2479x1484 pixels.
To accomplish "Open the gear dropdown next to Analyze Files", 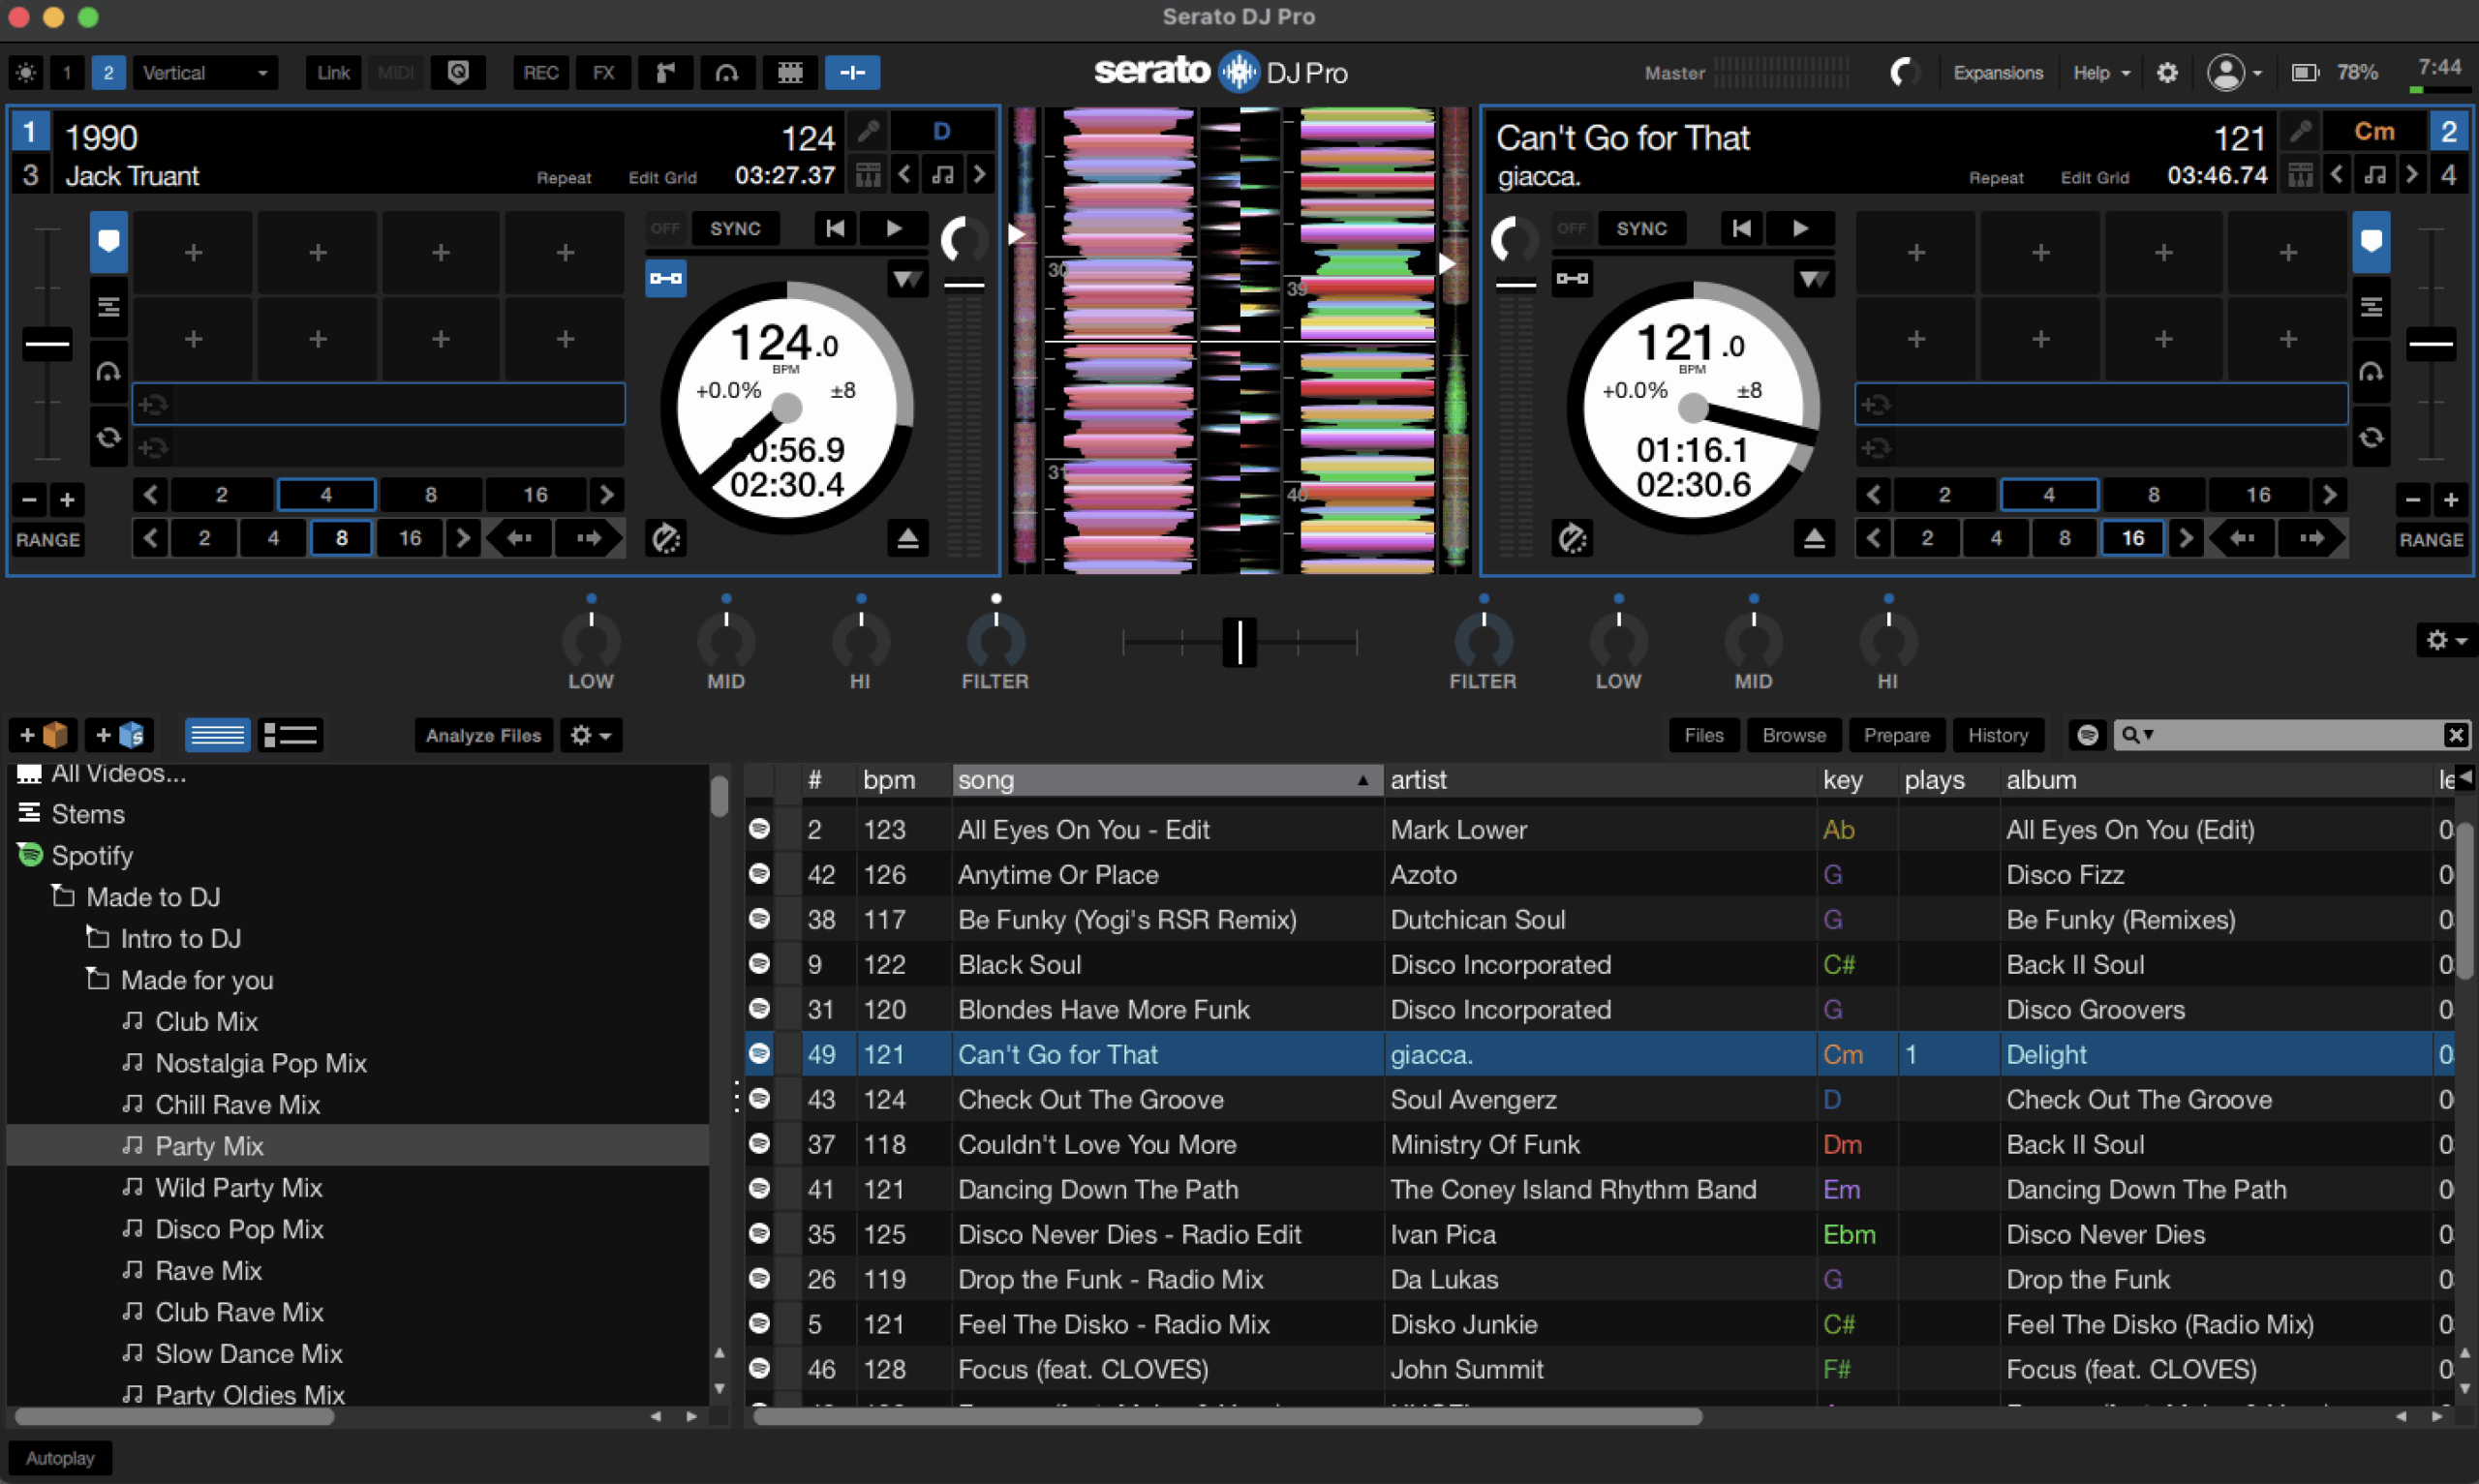I will 590,735.
